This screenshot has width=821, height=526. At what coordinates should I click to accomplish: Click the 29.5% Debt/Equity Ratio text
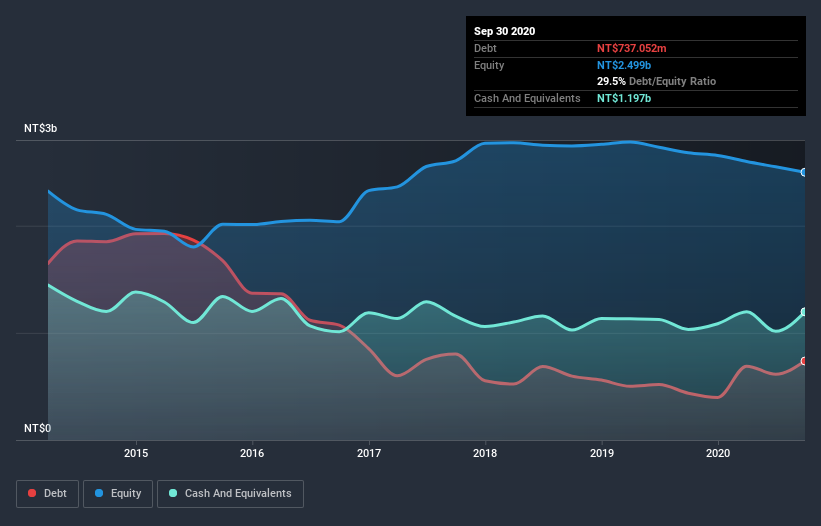point(657,81)
